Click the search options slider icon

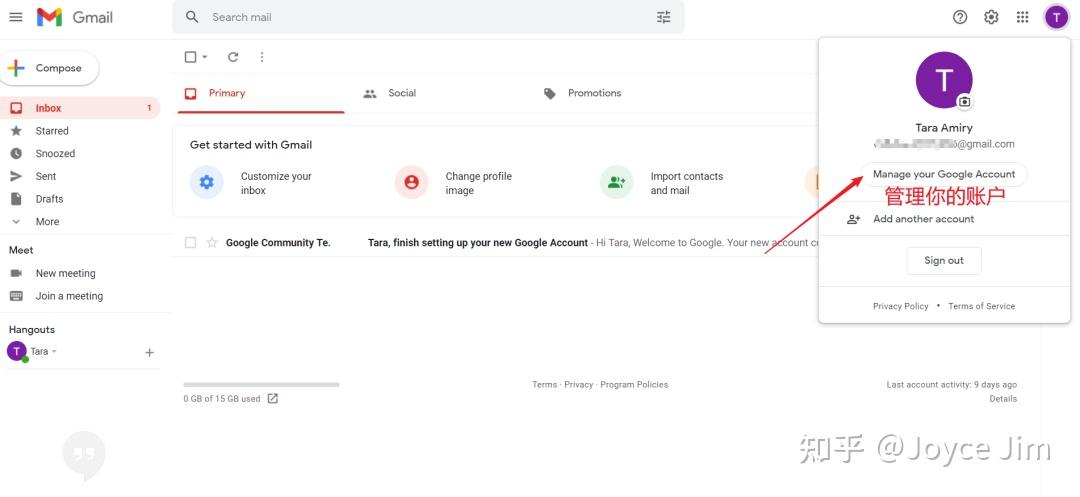click(664, 17)
